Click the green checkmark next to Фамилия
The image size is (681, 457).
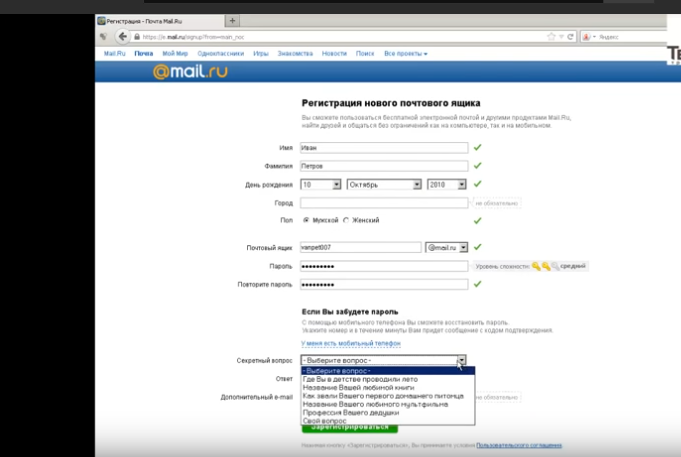pyautogui.click(x=477, y=166)
